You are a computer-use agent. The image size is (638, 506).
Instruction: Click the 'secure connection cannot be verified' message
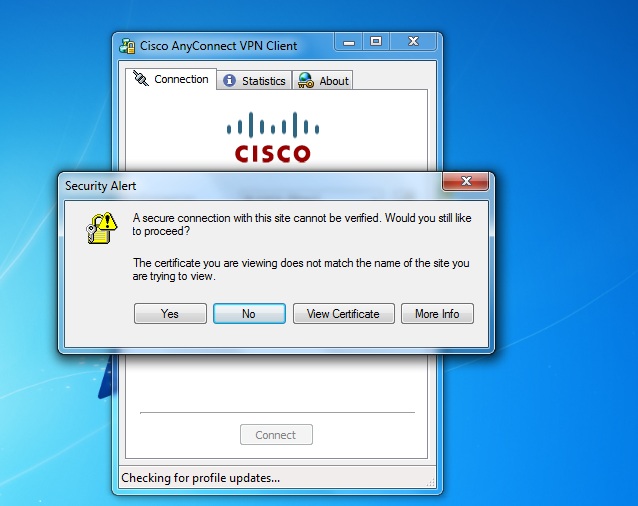click(x=302, y=225)
